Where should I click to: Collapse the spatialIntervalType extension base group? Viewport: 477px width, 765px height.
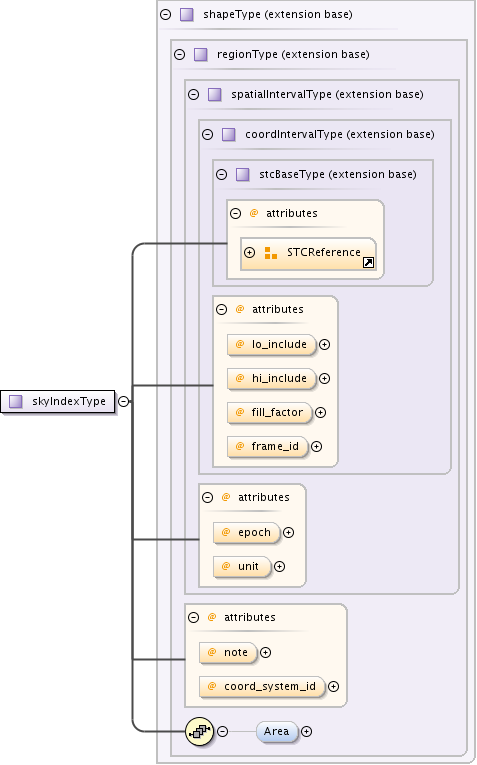pyautogui.click(x=194, y=95)
